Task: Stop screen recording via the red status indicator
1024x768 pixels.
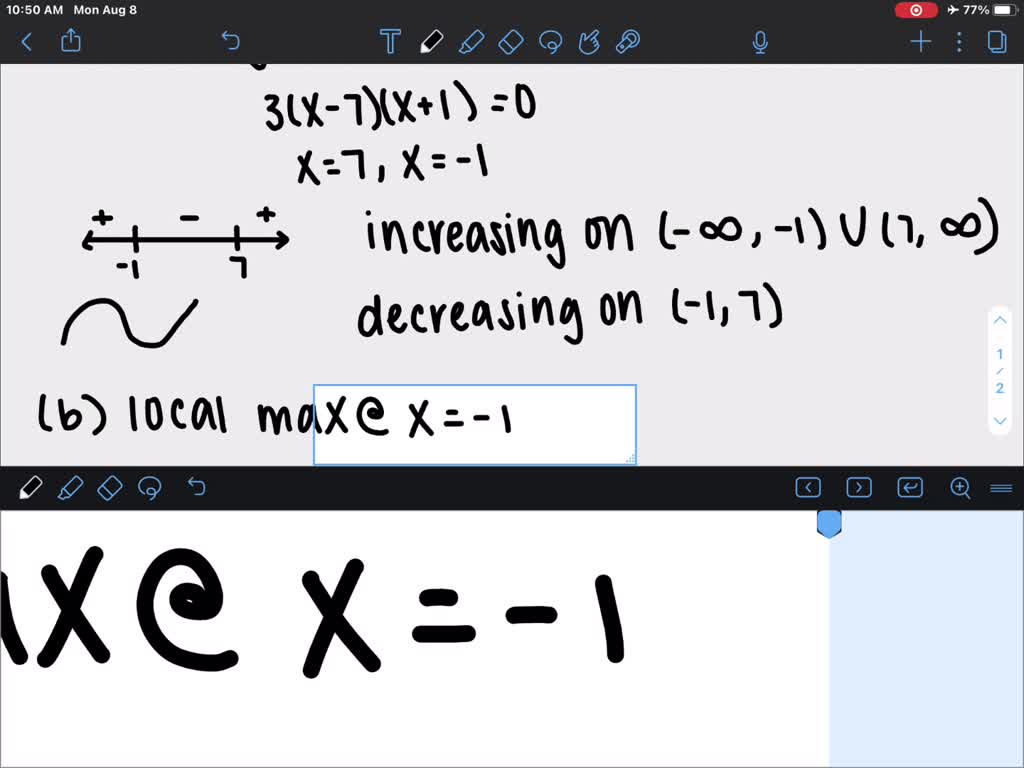Action: (916, 10)
